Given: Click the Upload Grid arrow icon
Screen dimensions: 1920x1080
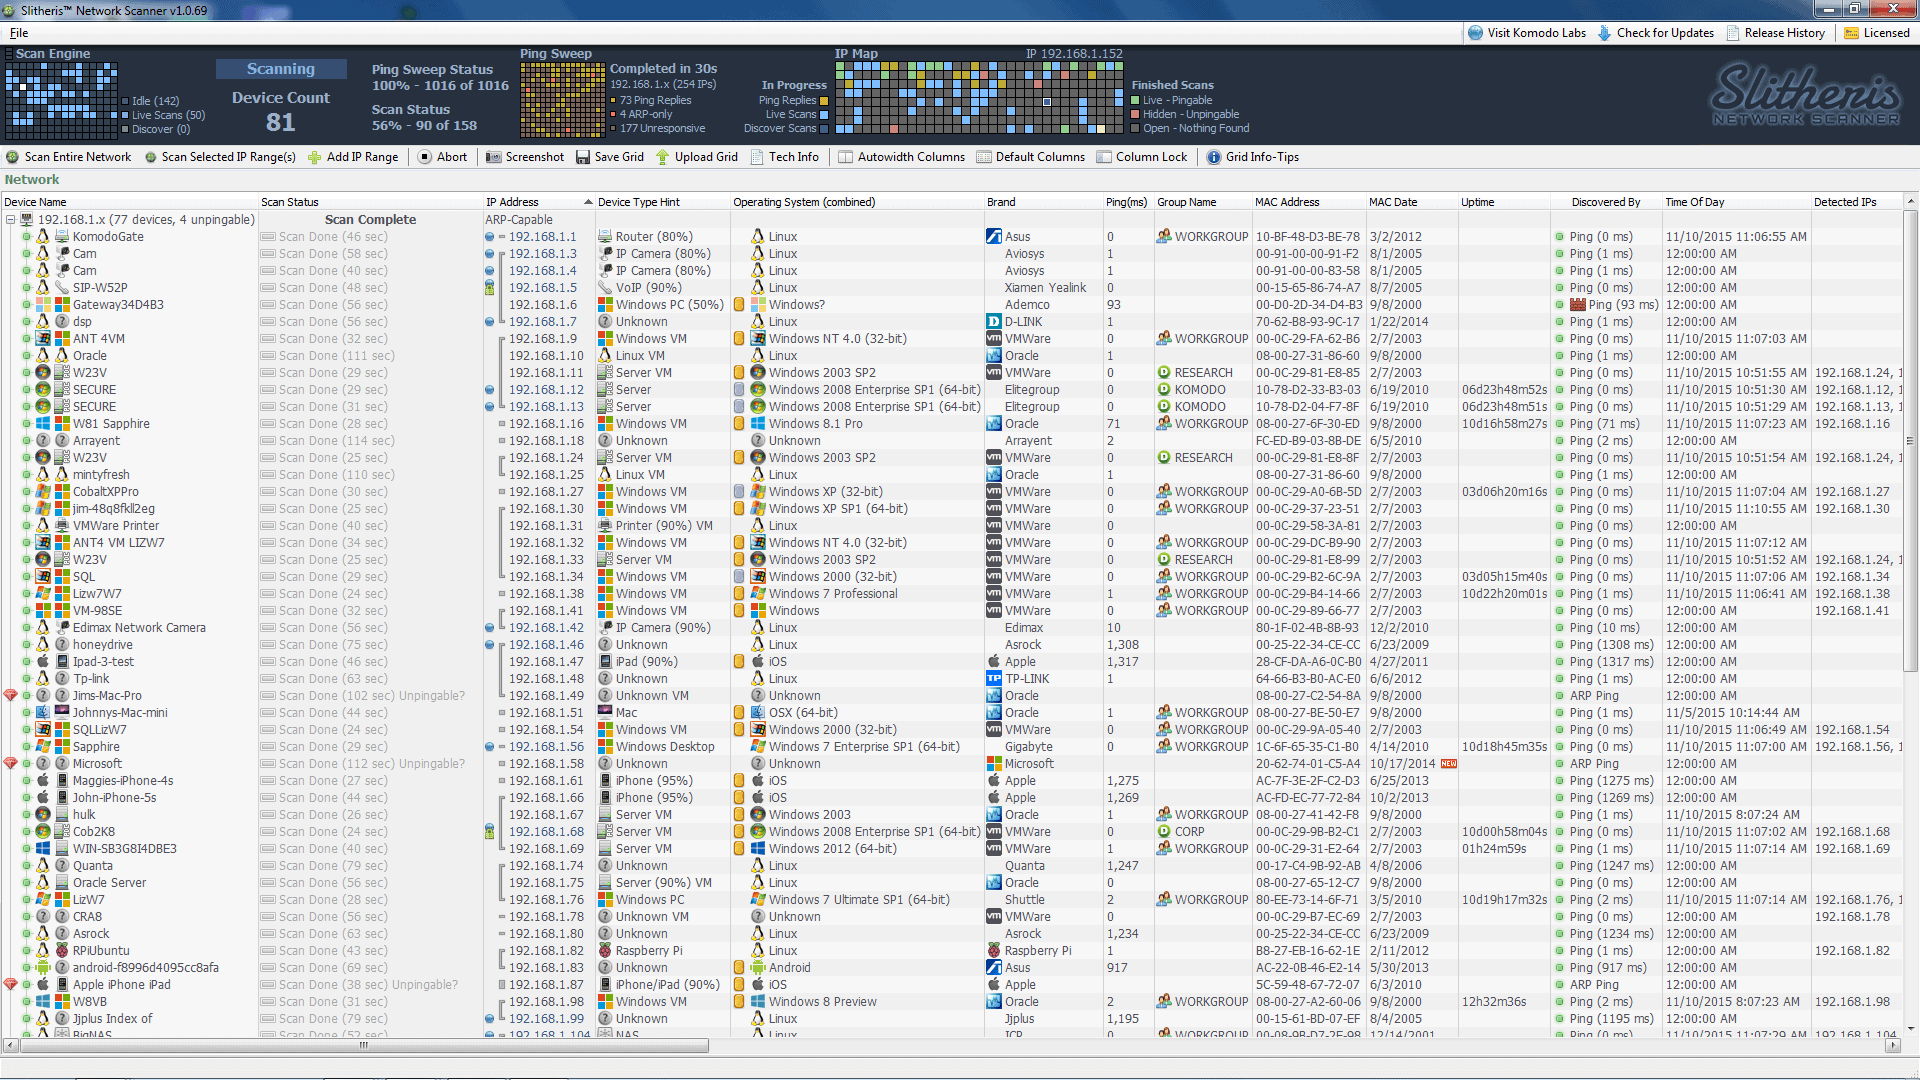Looking at the screenshot, I should (x=662, y=157).
